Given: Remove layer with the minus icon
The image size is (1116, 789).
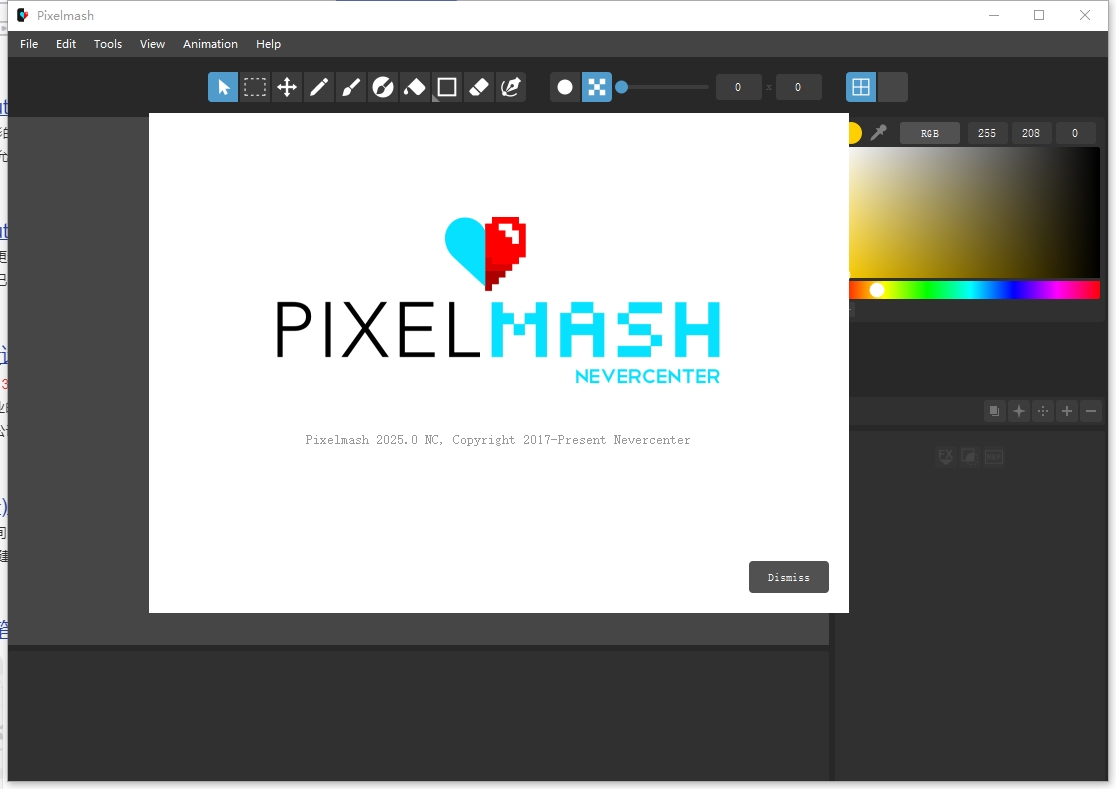Looking at the screenshot, I should 1091,411.
